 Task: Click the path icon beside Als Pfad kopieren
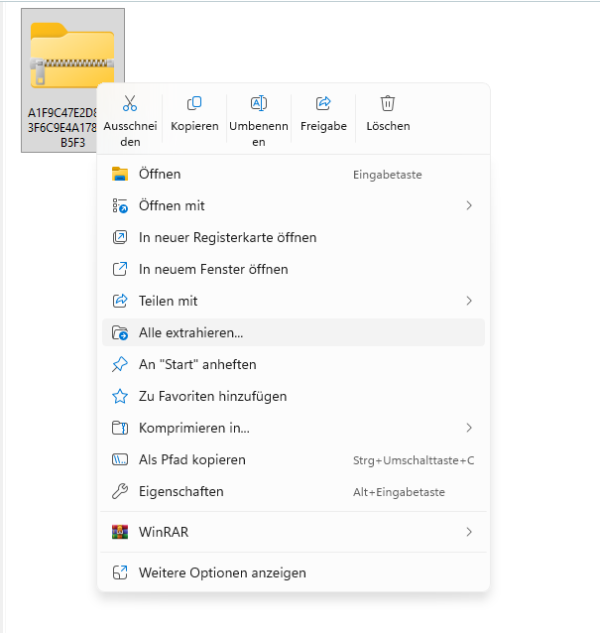(120, 460)
